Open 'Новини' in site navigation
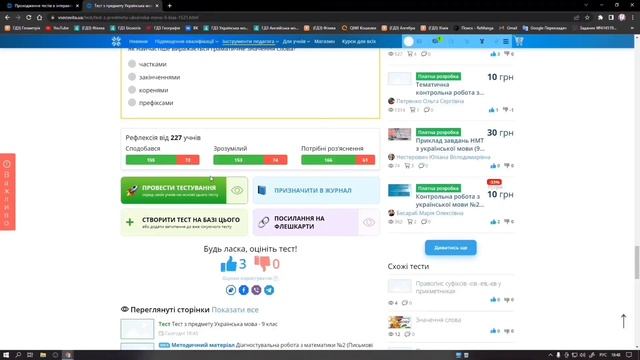640x360 pixels. coord(138,41)
